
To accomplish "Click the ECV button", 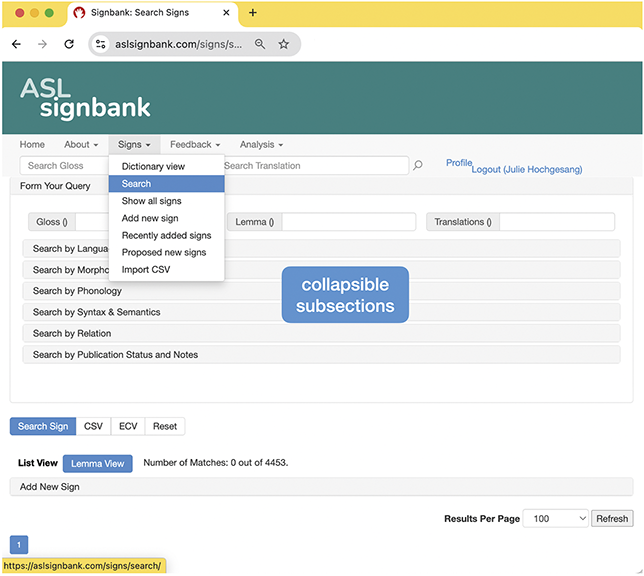I will [x=128, y=426].
